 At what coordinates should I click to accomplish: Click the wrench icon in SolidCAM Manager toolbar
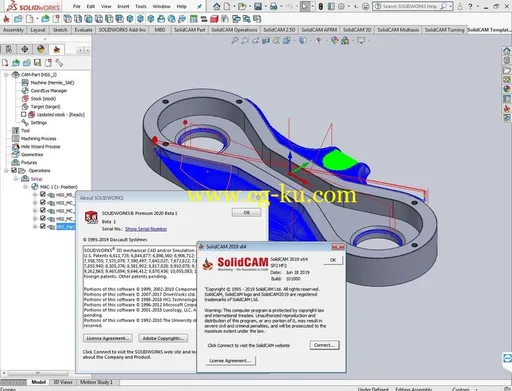[59, 62]
